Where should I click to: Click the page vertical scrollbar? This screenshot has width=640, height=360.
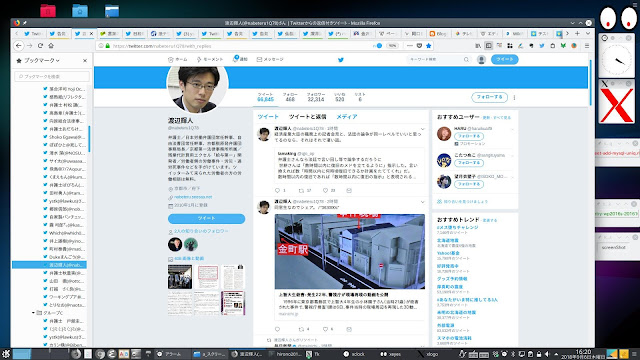tap(590, 83)
